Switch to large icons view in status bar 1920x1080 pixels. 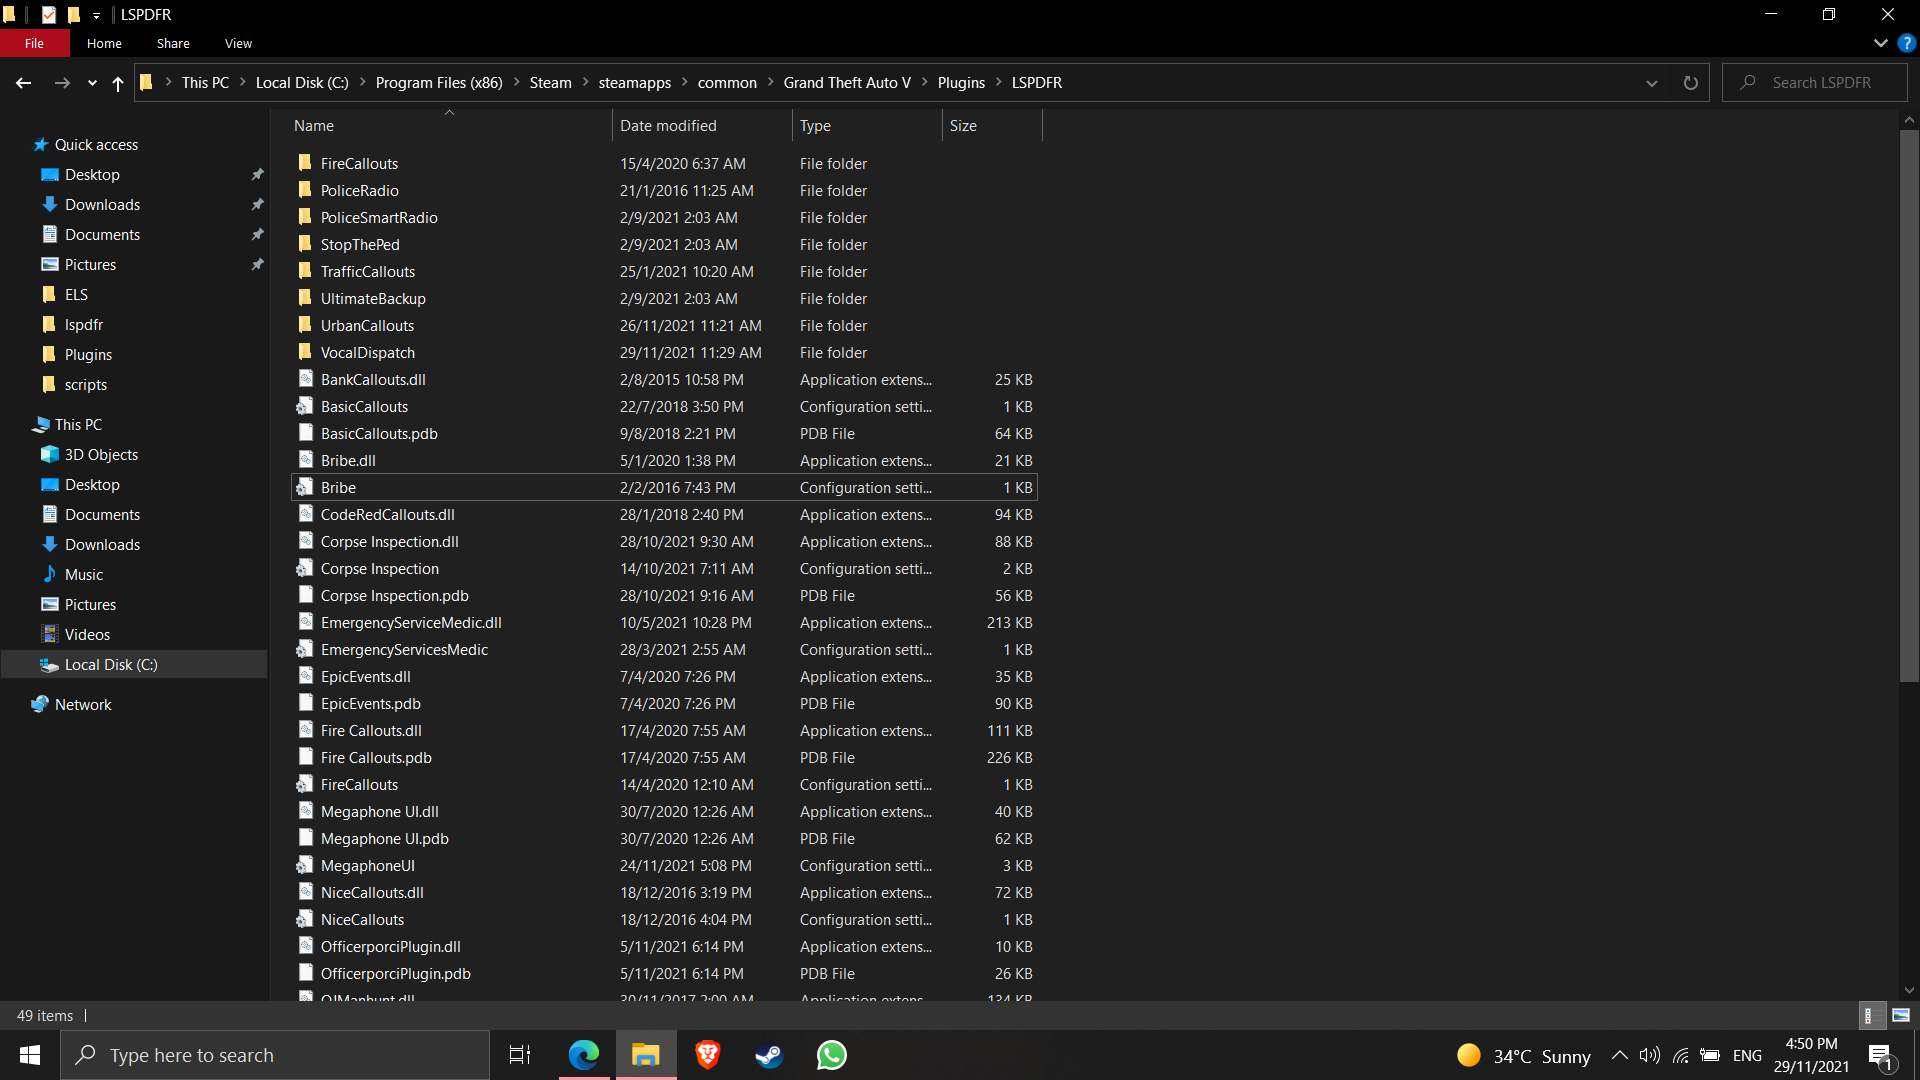point(1901,1015)
